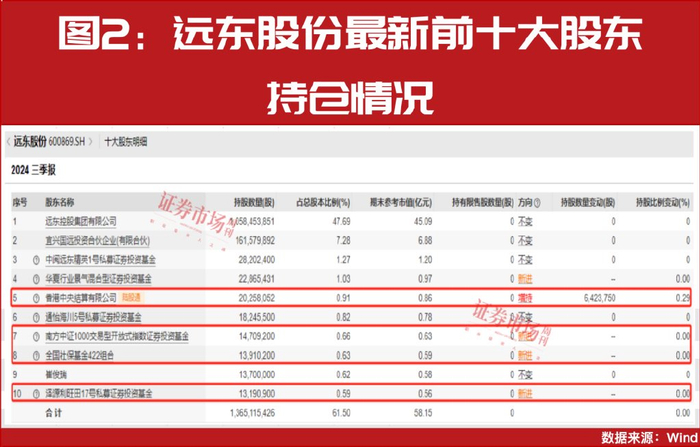
Task: Sort by 占总股本比例(%) column header
Action: [x=324, y=203]
